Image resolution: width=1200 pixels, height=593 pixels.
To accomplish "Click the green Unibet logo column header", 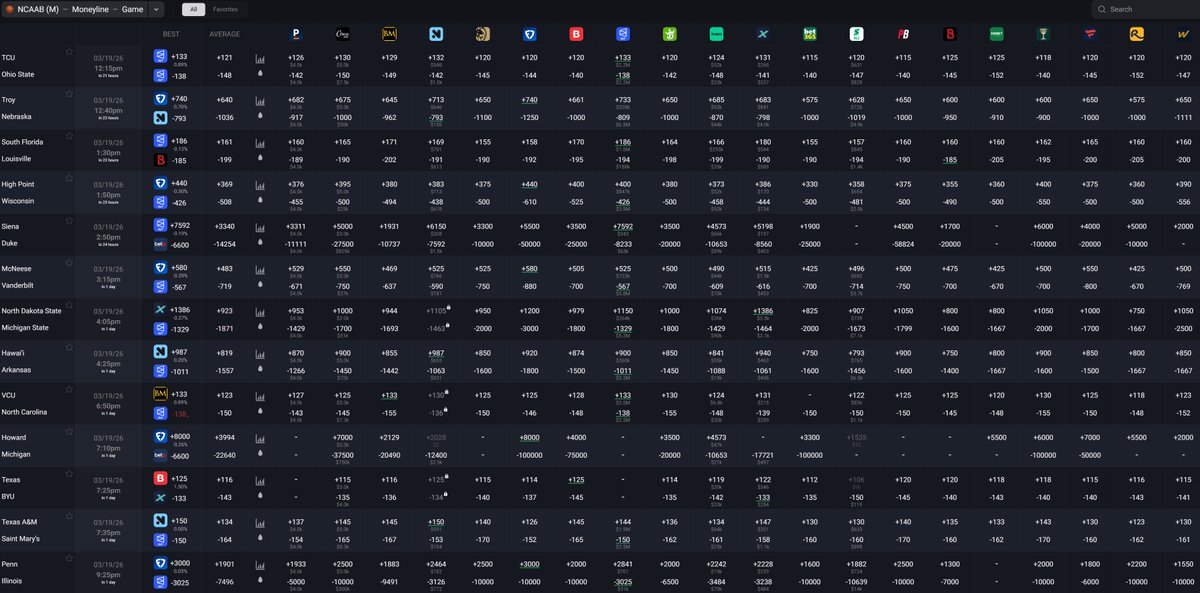I will [997, 34].
